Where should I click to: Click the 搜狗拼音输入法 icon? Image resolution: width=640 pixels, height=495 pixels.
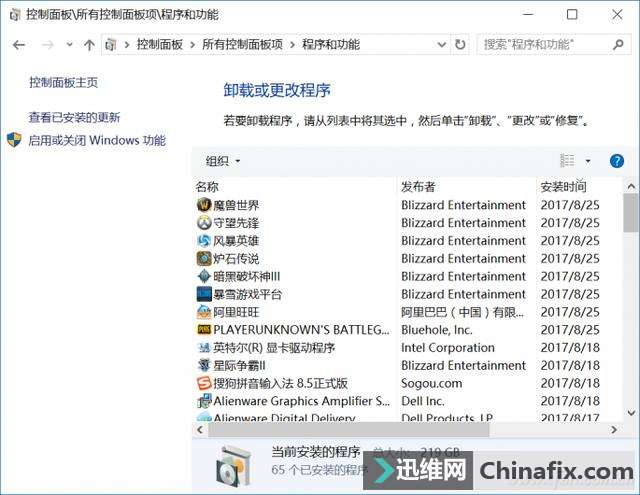pyautogui.click(x=204, y=383)
